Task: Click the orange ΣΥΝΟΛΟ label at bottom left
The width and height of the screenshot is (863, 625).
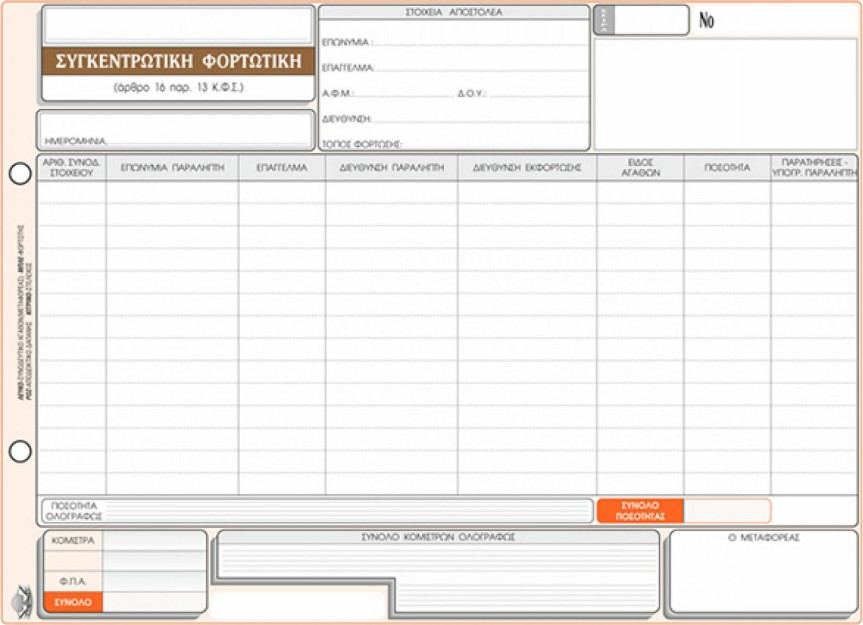Action: 73,602
